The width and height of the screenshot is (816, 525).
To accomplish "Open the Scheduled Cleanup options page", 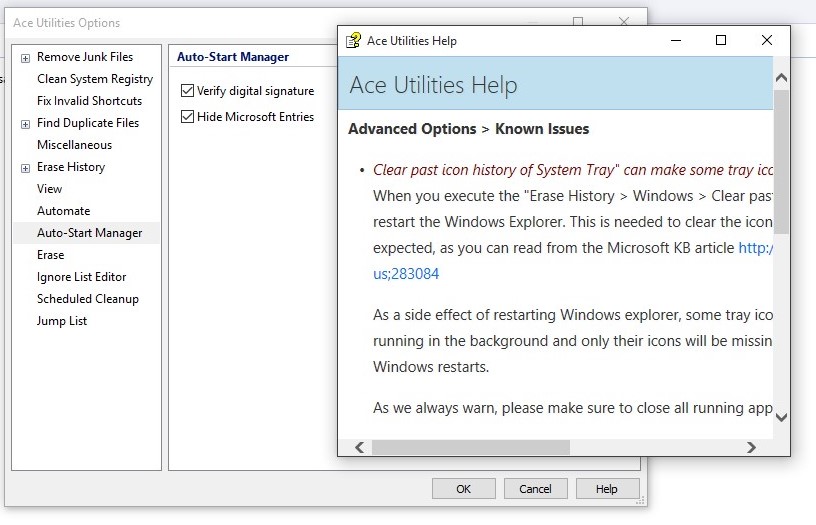I will pyautogui.click(x=88, y=299).
